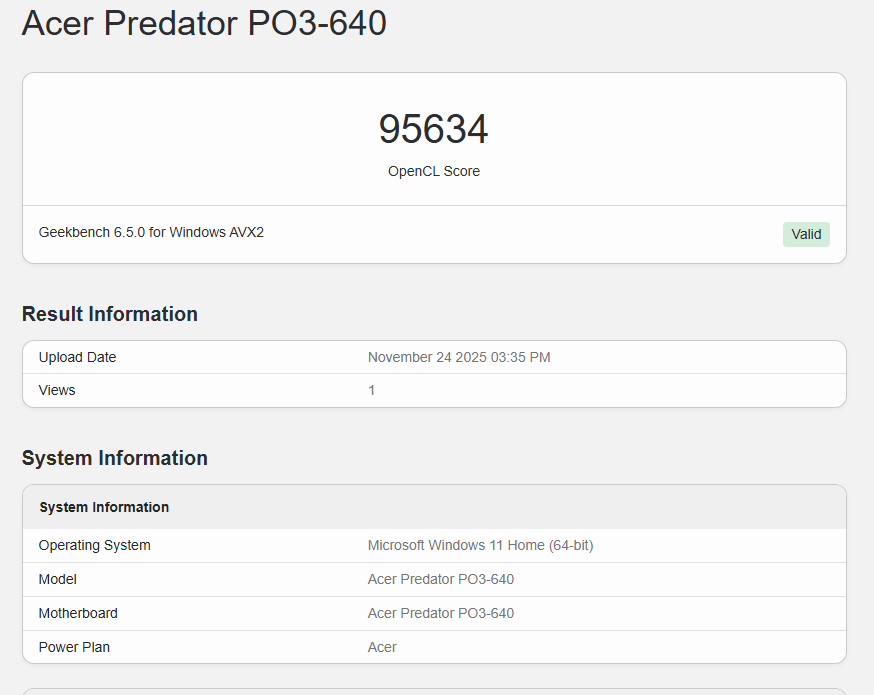Click the large System Information section heading
874x695 pixels.
[x=115, y=458]
